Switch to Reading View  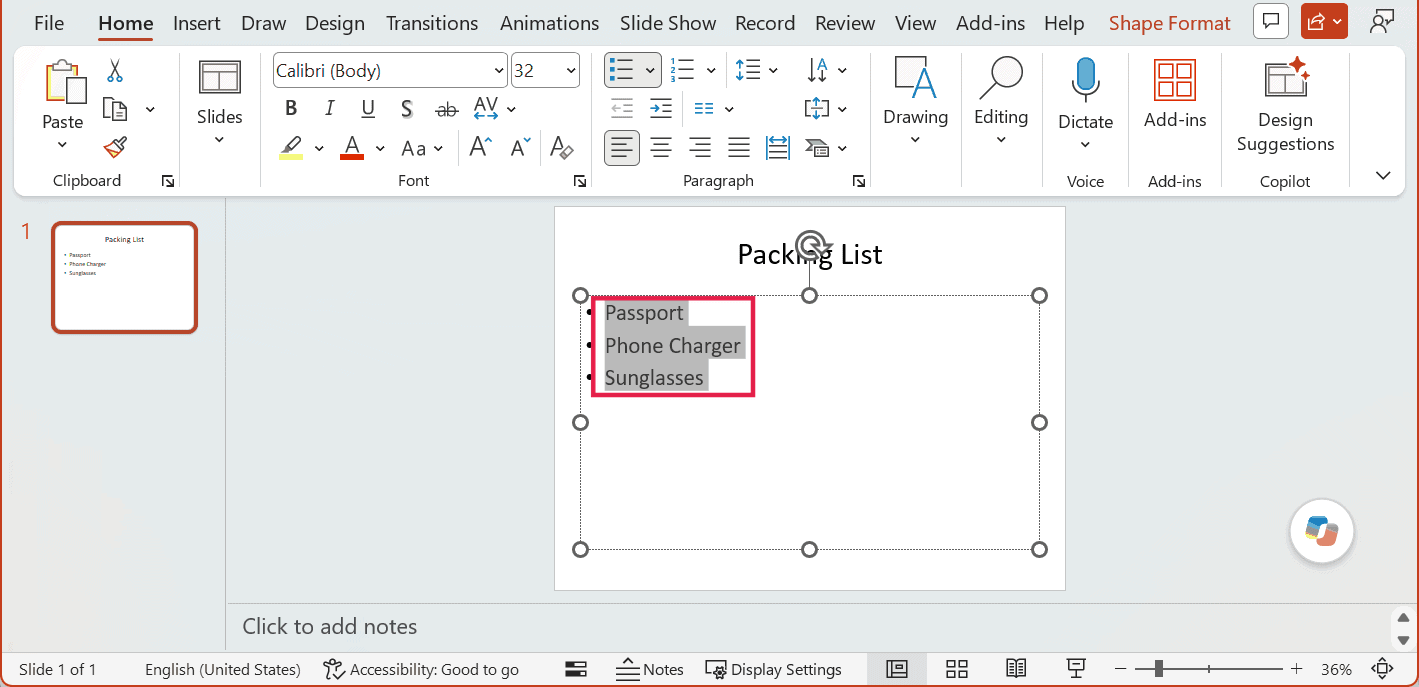[x=1017, y=669]
